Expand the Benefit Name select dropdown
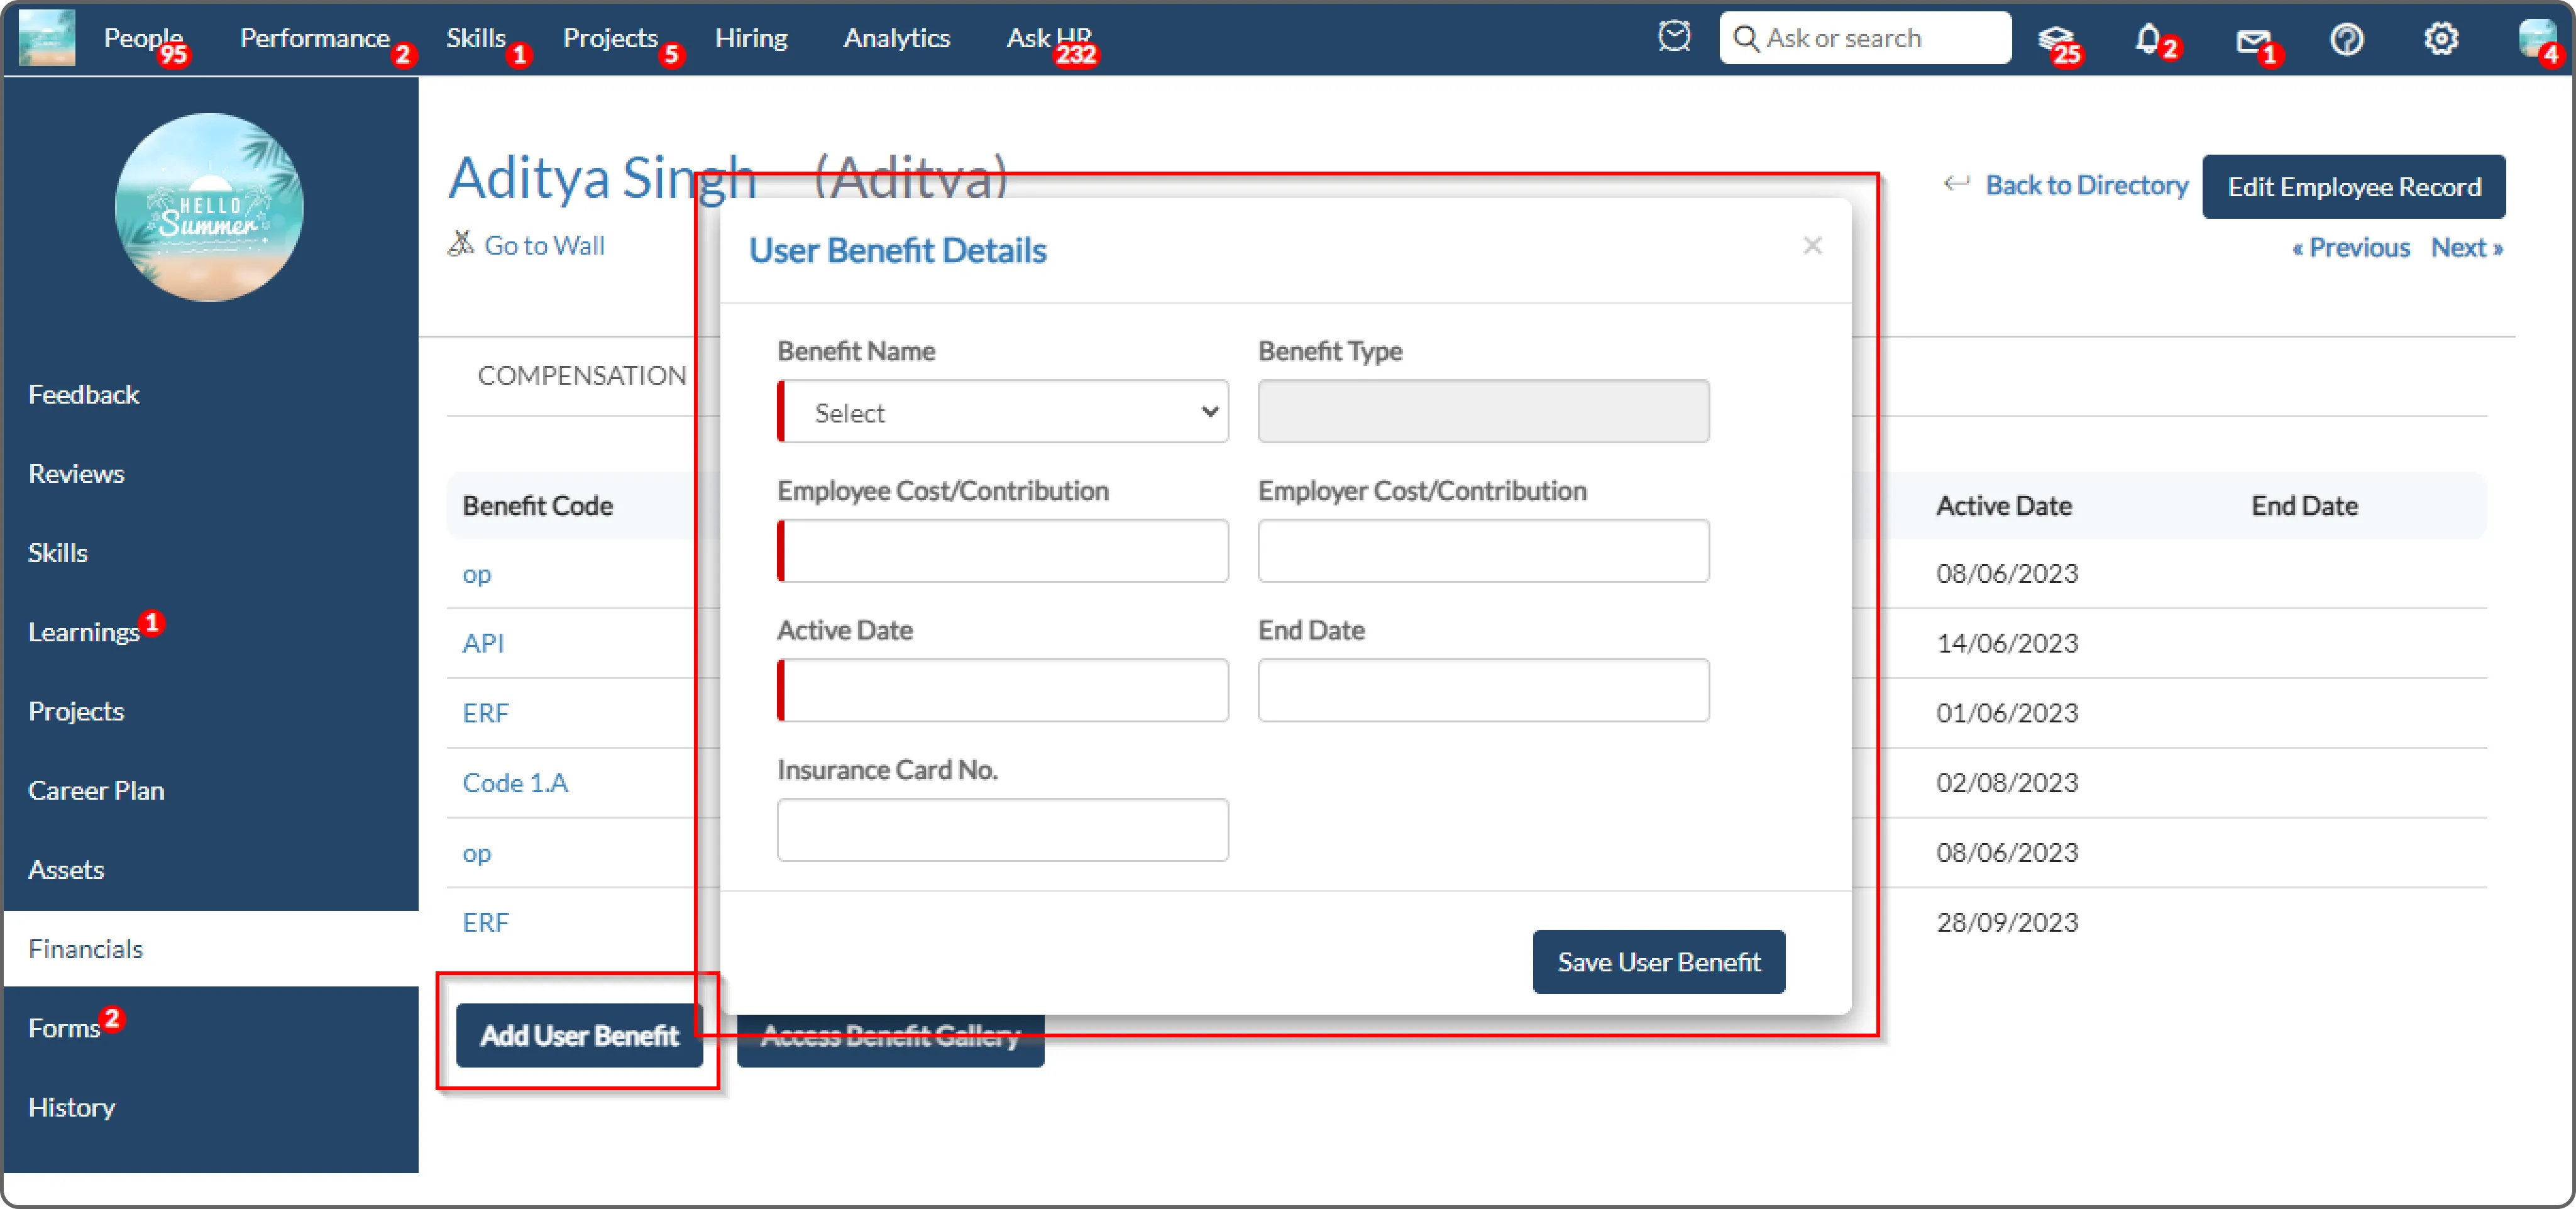 click(1003, 411)
